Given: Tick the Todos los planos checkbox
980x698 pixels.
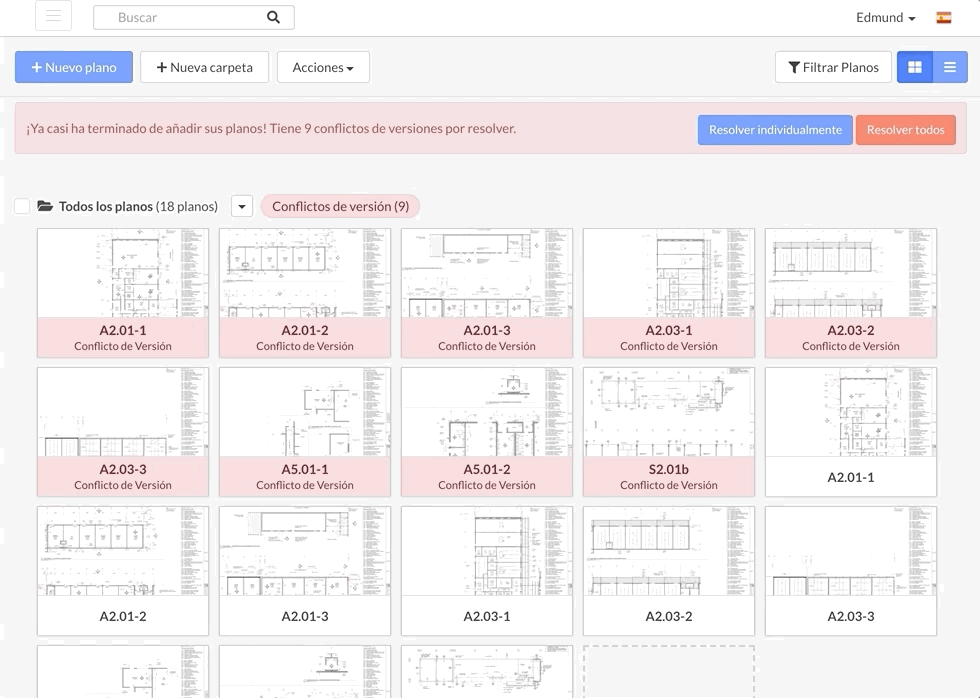Looking at the screenshot, I should click(x=22, y=206).
